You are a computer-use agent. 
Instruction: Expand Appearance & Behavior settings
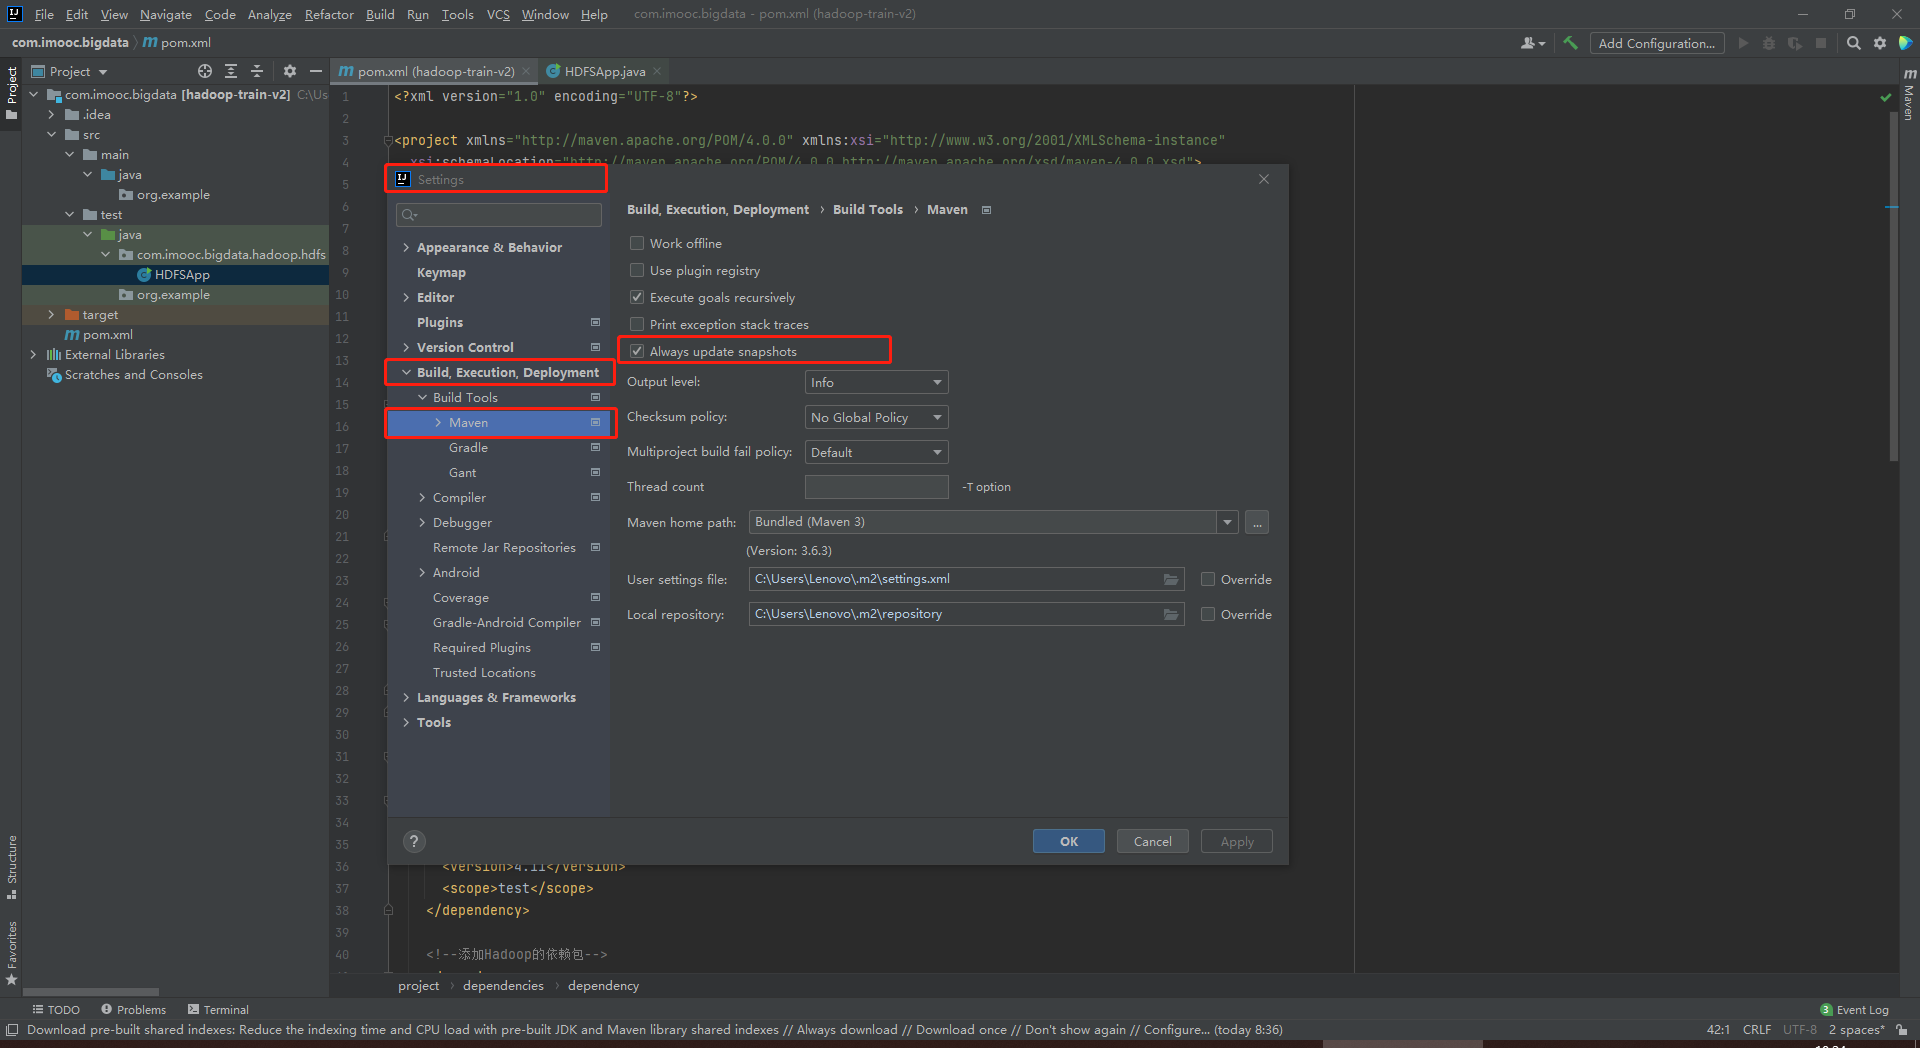click(406, 247)
